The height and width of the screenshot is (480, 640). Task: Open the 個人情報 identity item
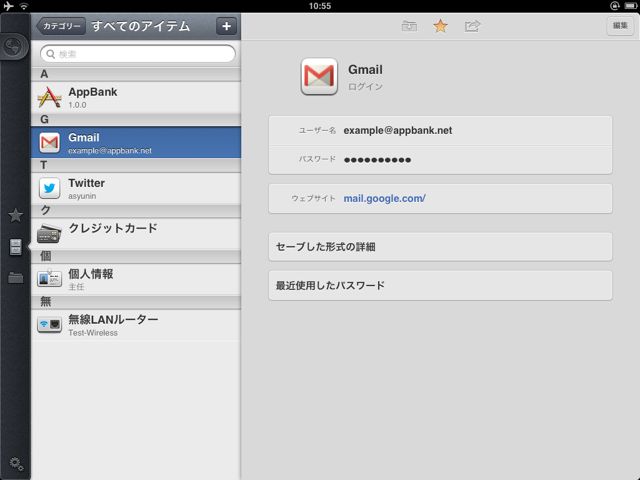pyautogui.click(x=136, y=280)
